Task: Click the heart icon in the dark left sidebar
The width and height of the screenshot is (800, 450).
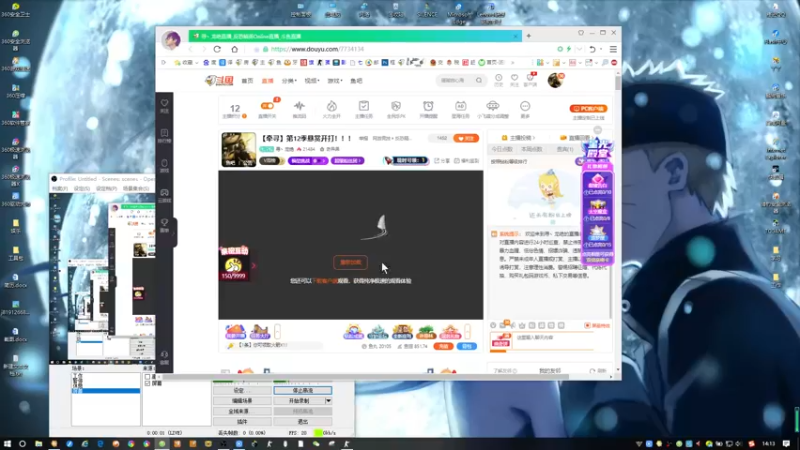Action: pyautogui.click(x=164, y=103)
